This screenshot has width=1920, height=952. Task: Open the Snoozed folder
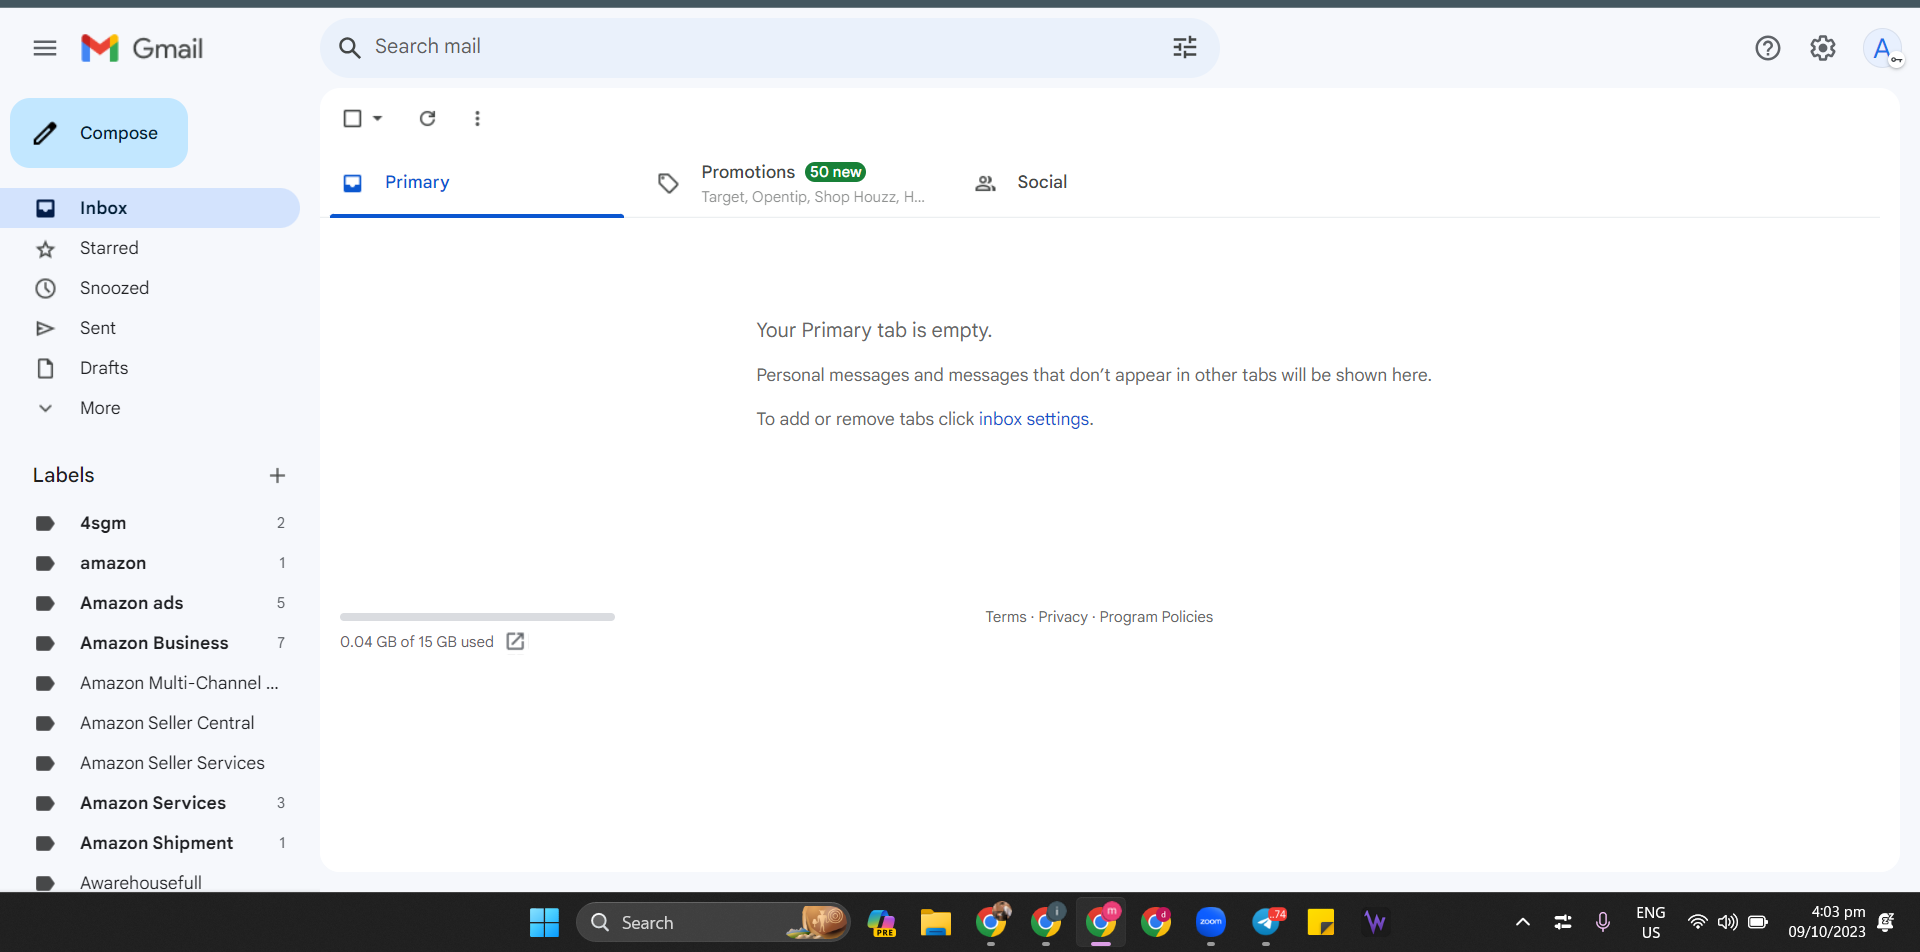click(150, 288)
